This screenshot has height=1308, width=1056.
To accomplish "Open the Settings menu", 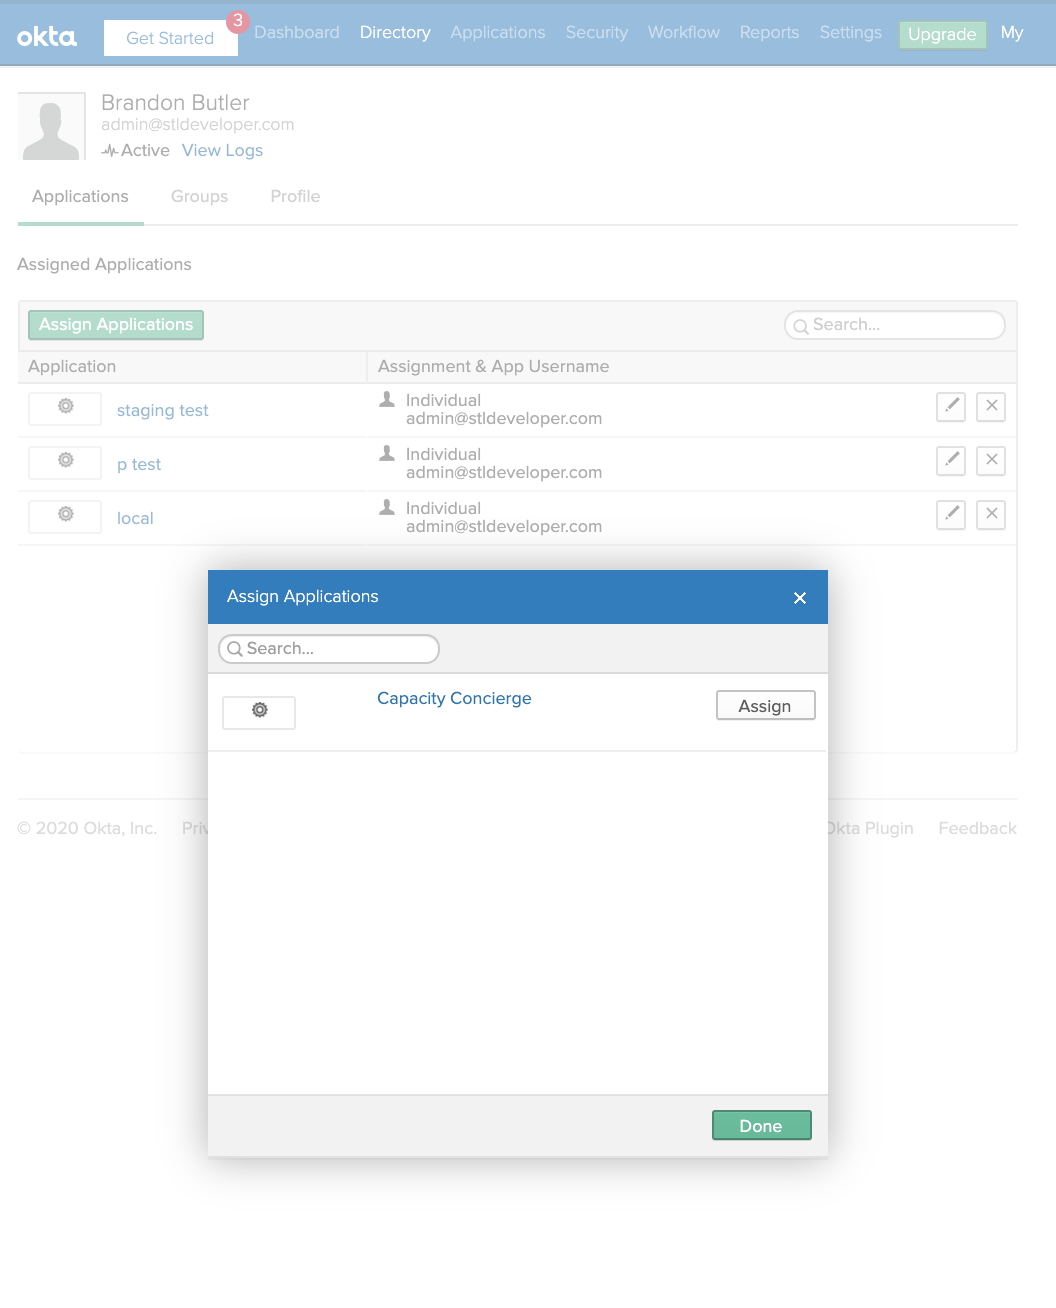I will point(851,32).
